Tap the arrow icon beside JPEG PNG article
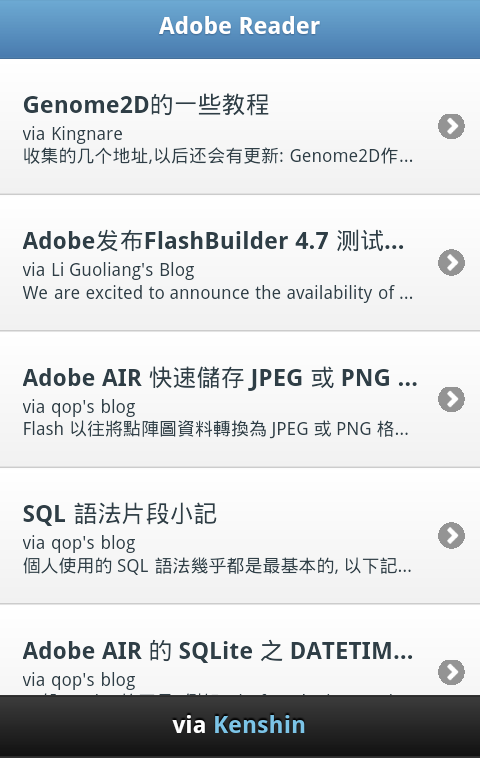 (x=451, y=399)
